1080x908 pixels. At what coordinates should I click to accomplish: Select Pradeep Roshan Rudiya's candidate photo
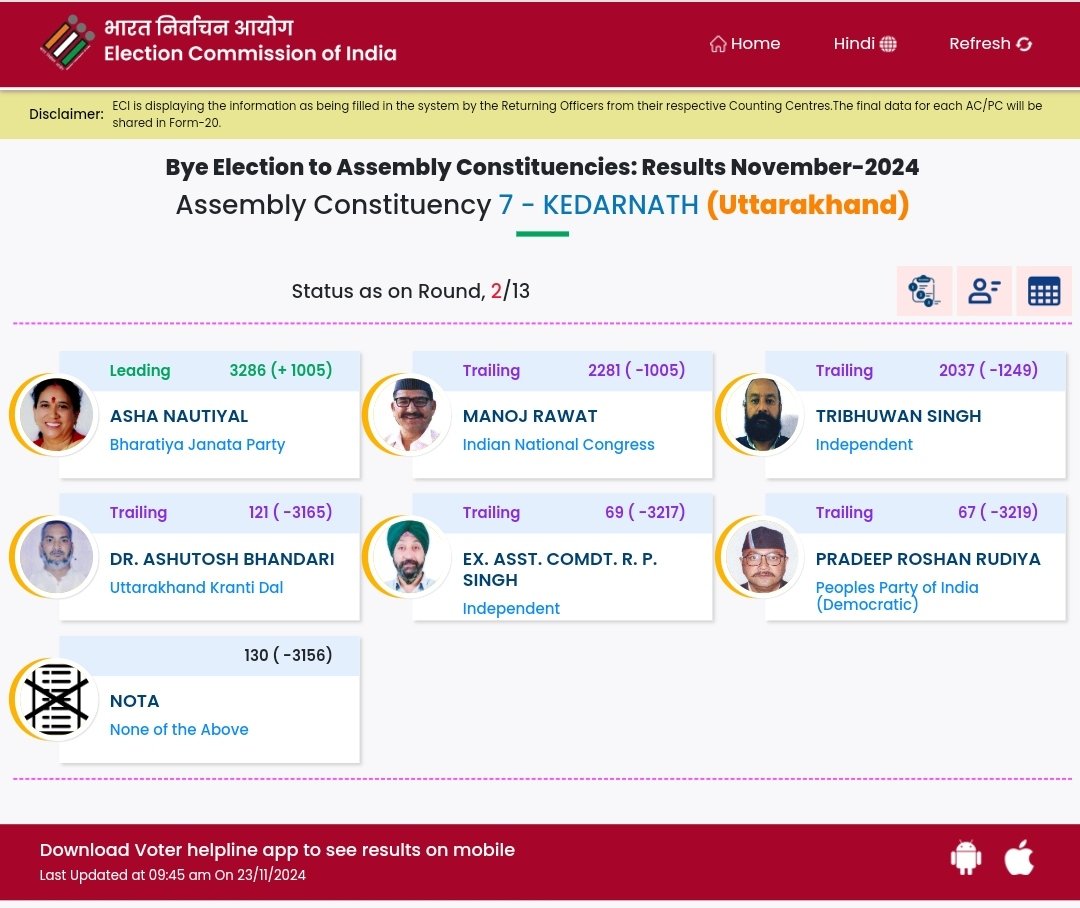(762, 557)
